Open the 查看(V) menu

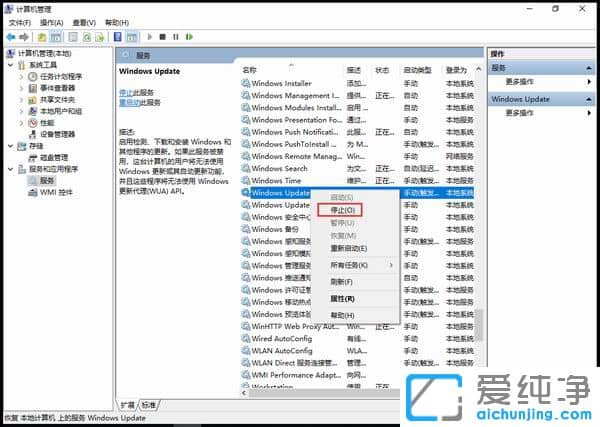(84, 23)
